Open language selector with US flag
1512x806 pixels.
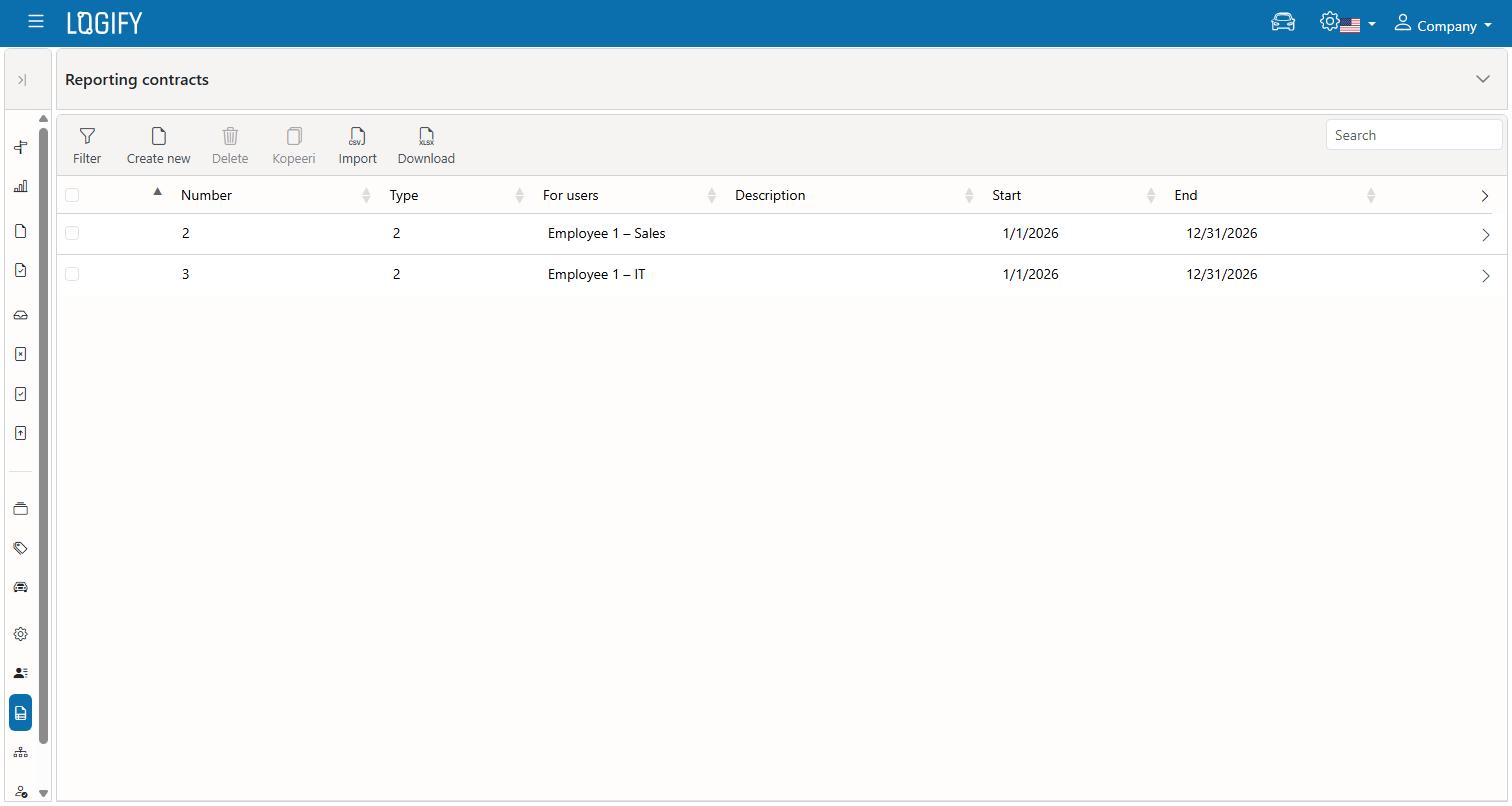pos(1357,25)
